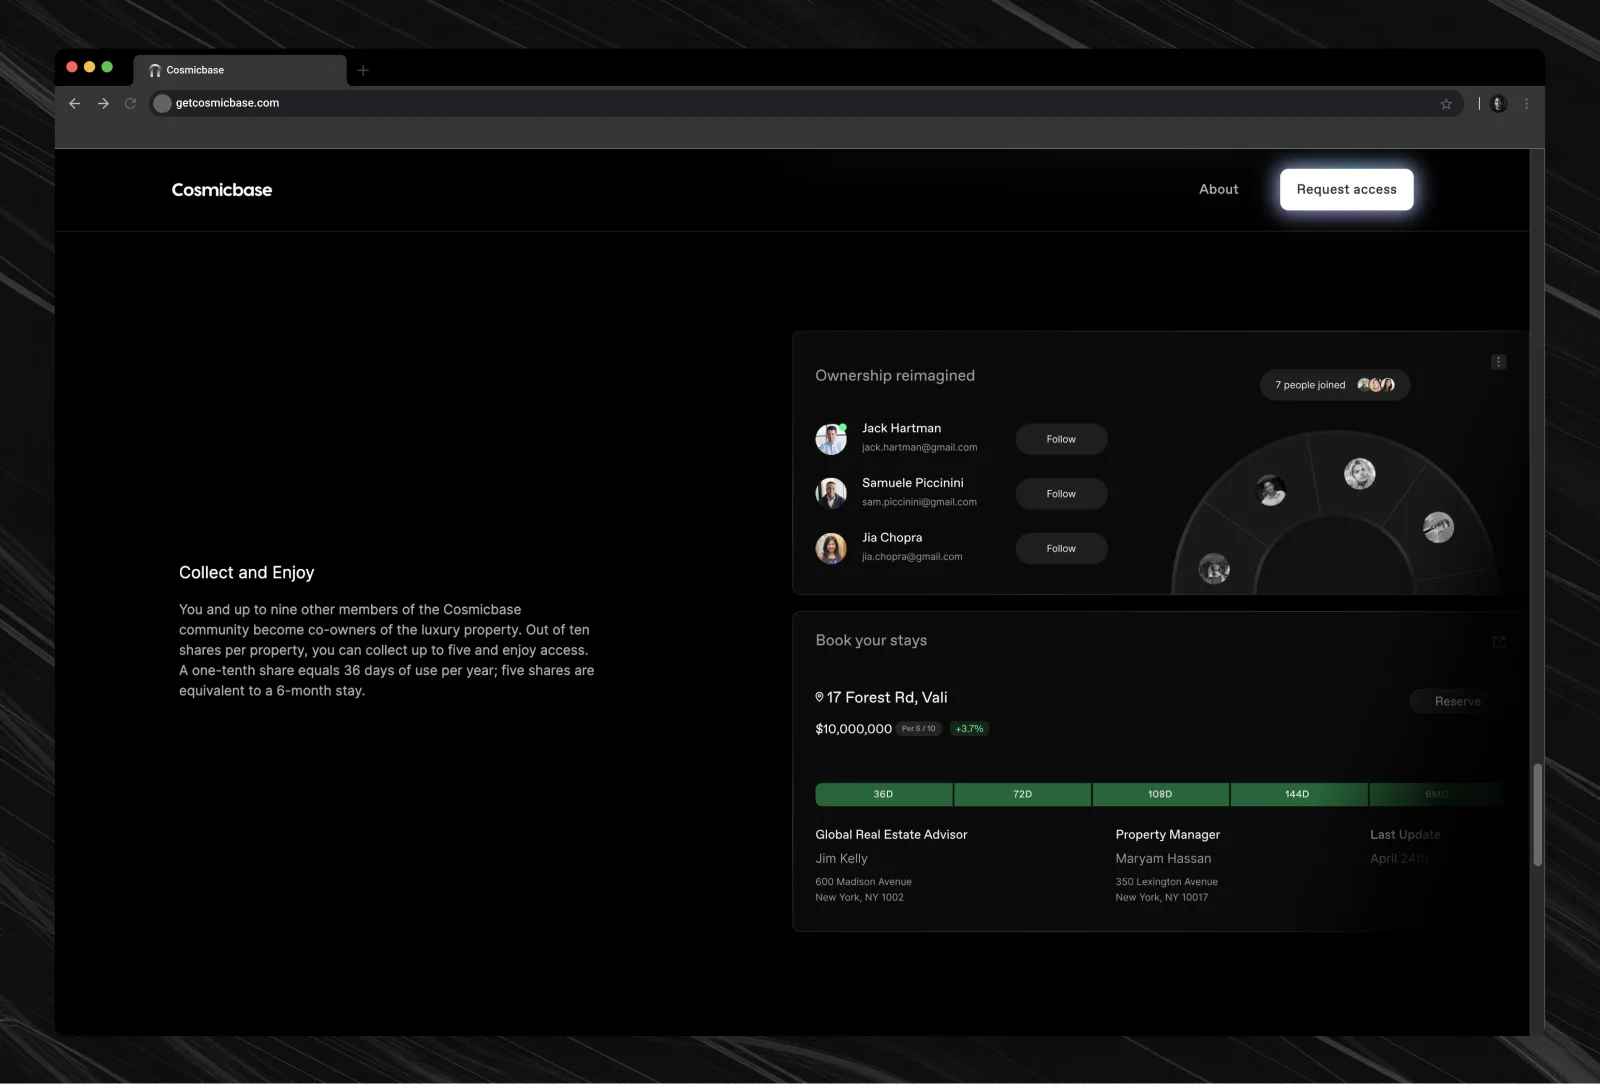Click the Request access button
Viewport: 1600px width, 1090px height.
[1347, 190]
